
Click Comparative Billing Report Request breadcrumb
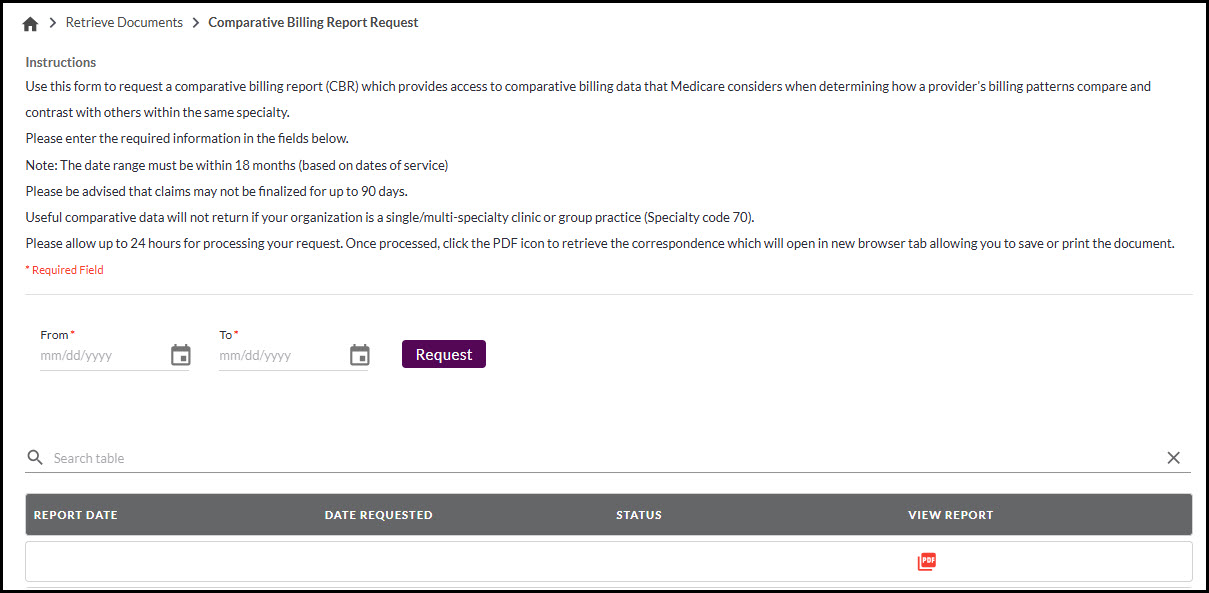point(313,22)
